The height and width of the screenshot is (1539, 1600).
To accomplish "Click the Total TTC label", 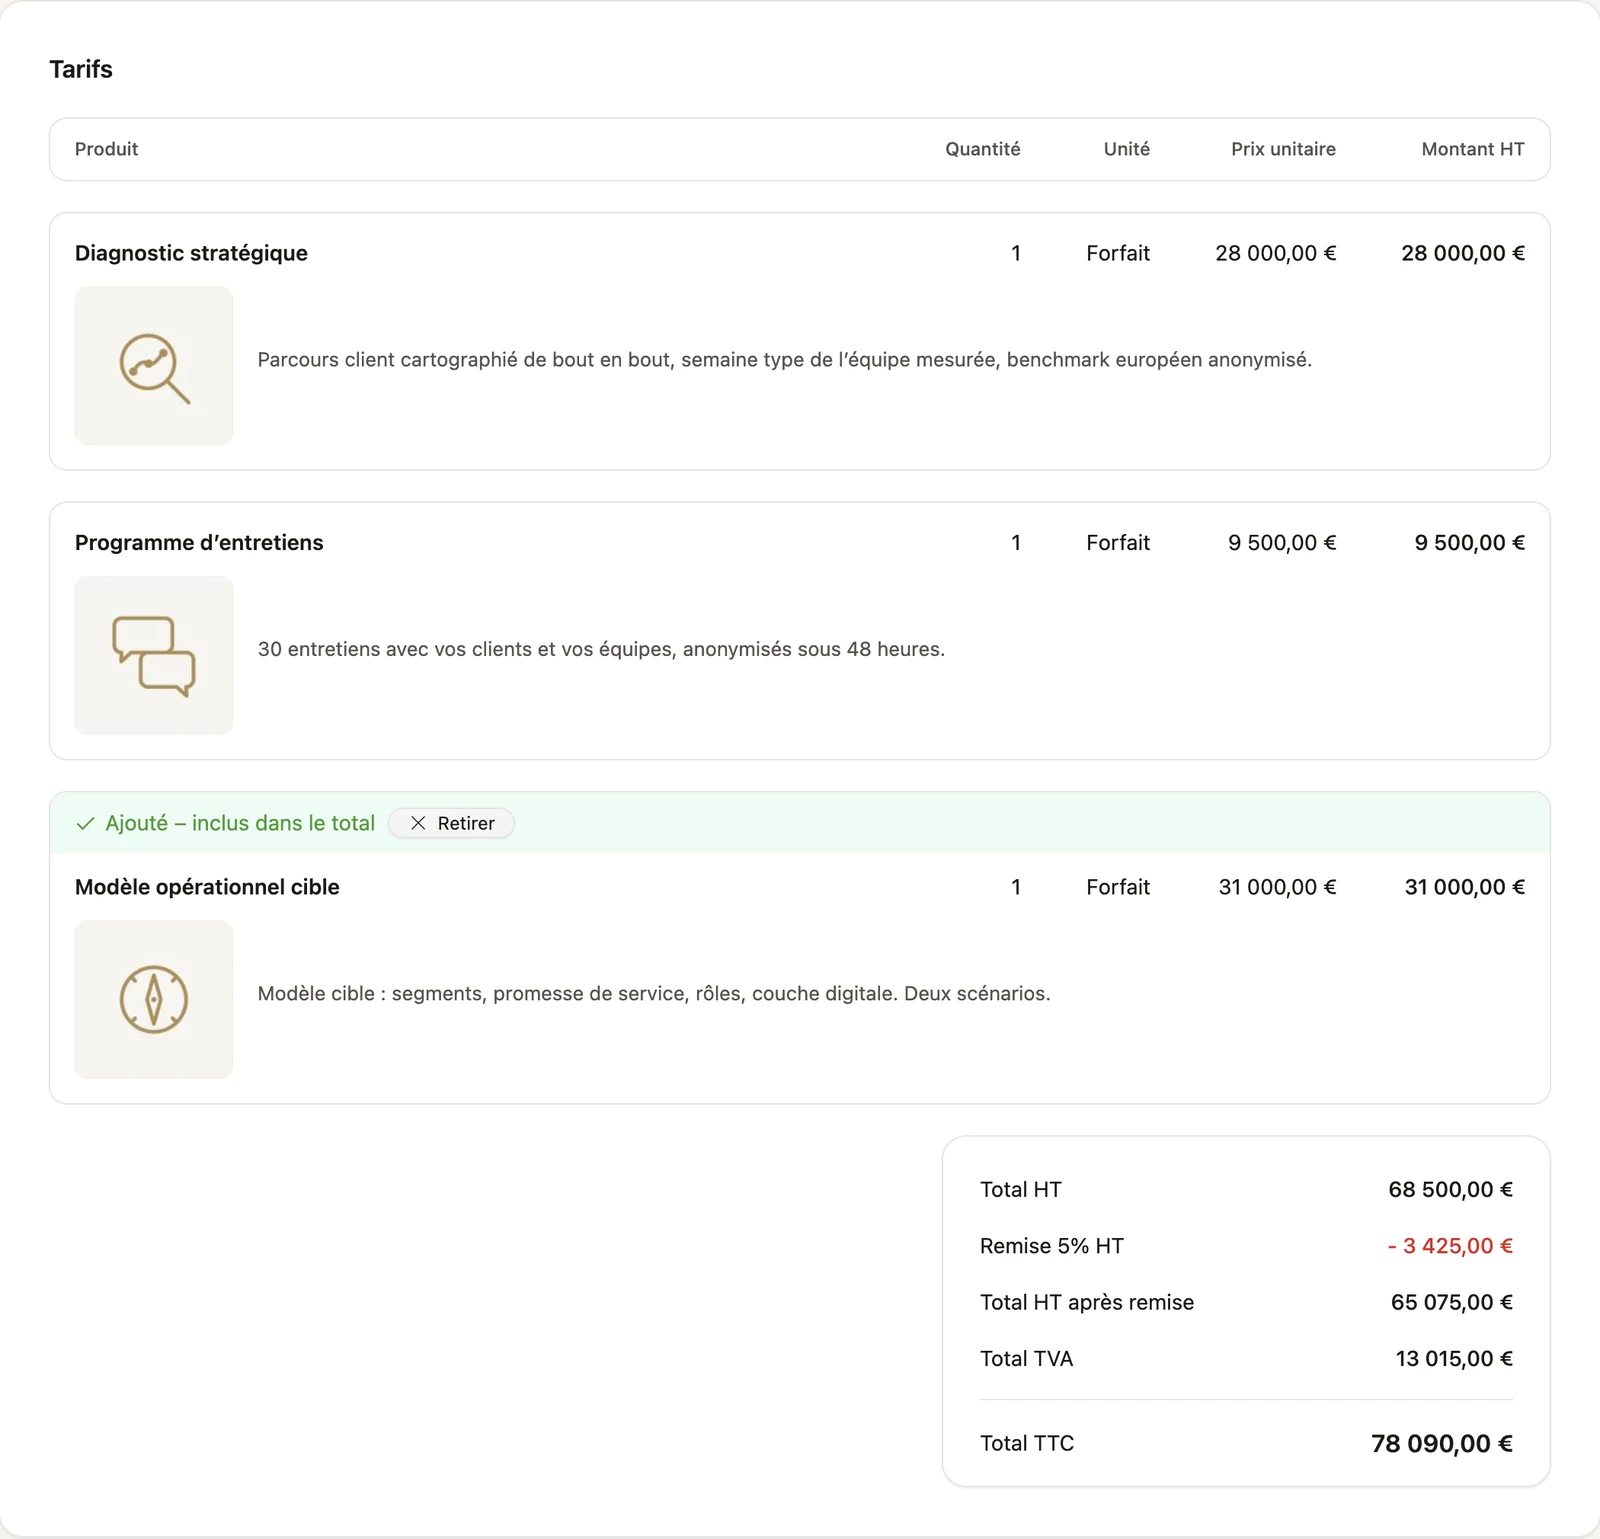I will tap(1027, 1444).
